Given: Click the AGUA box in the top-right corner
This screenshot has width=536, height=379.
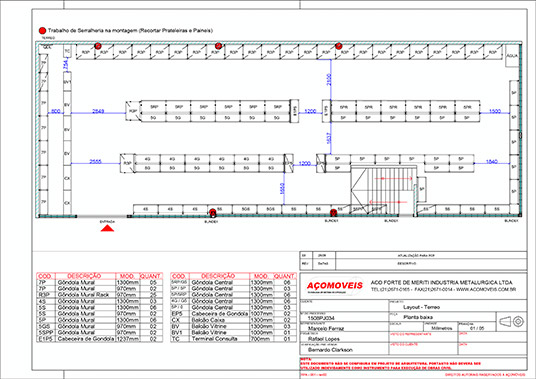Looking at the screenshot, I should (512, 55).
